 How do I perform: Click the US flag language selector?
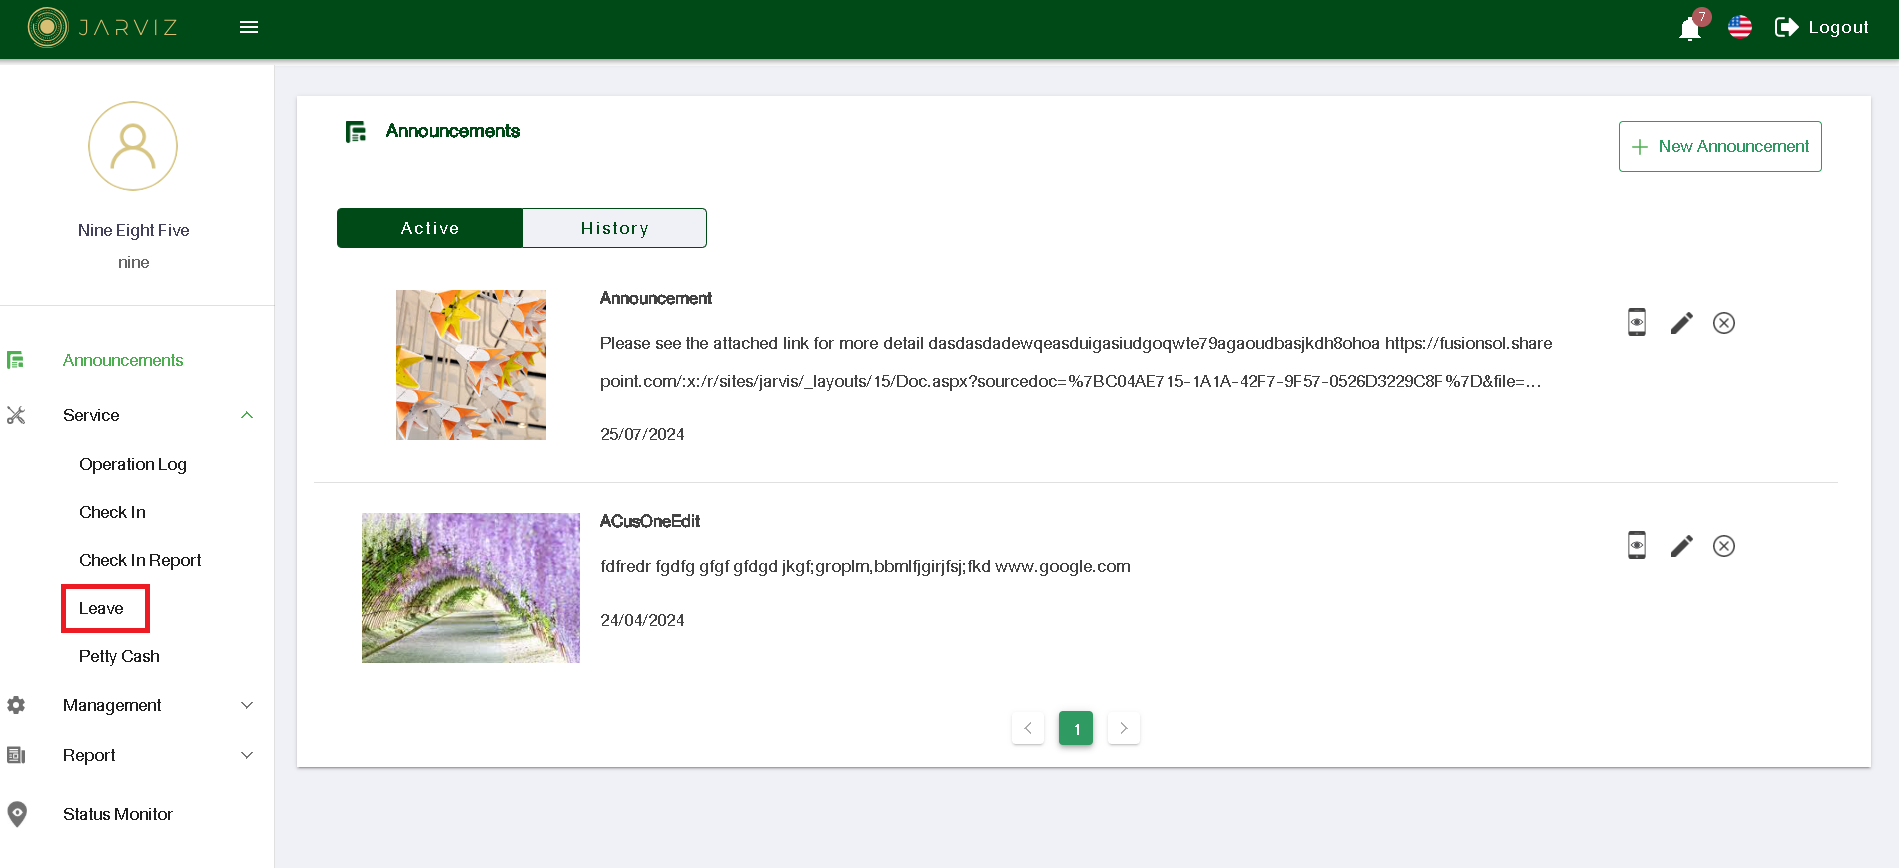point(1739,27)
